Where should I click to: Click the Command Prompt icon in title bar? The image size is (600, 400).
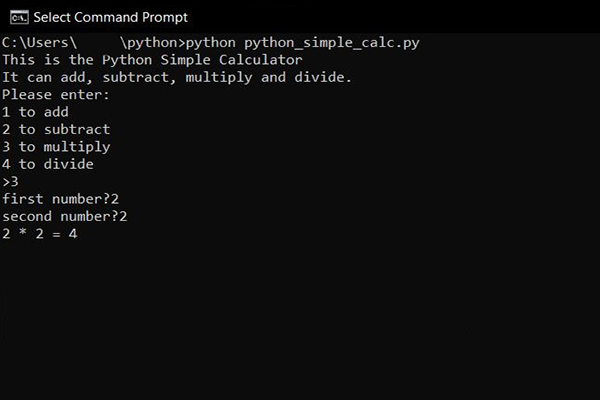coord(17,17)
